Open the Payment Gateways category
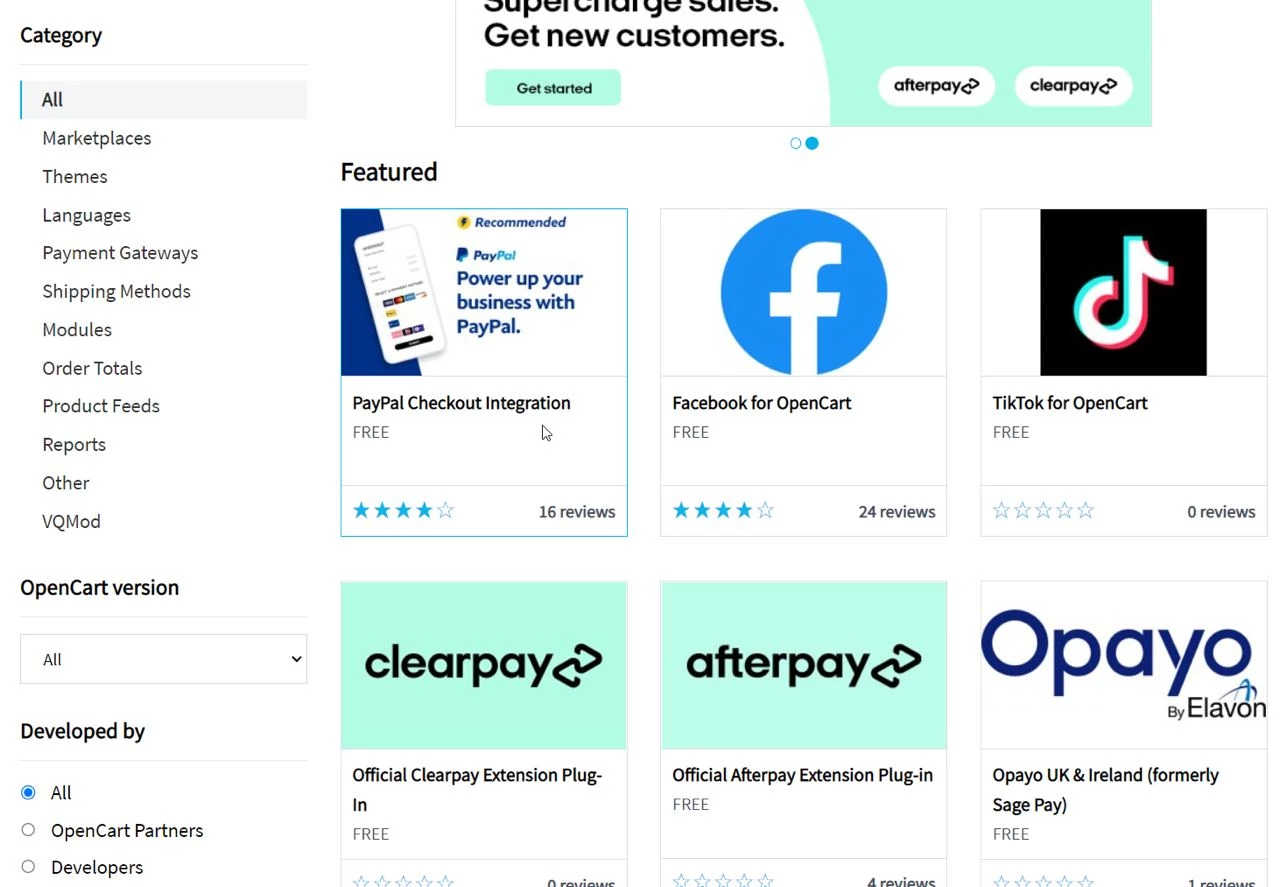1280x887 pixels. pos(120,253)
